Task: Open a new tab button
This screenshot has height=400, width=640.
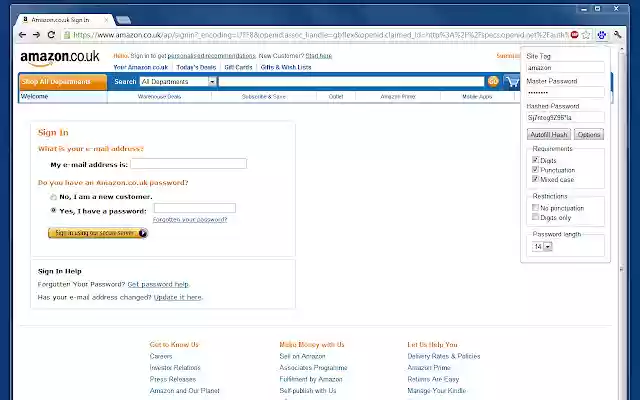Action: 123,20
